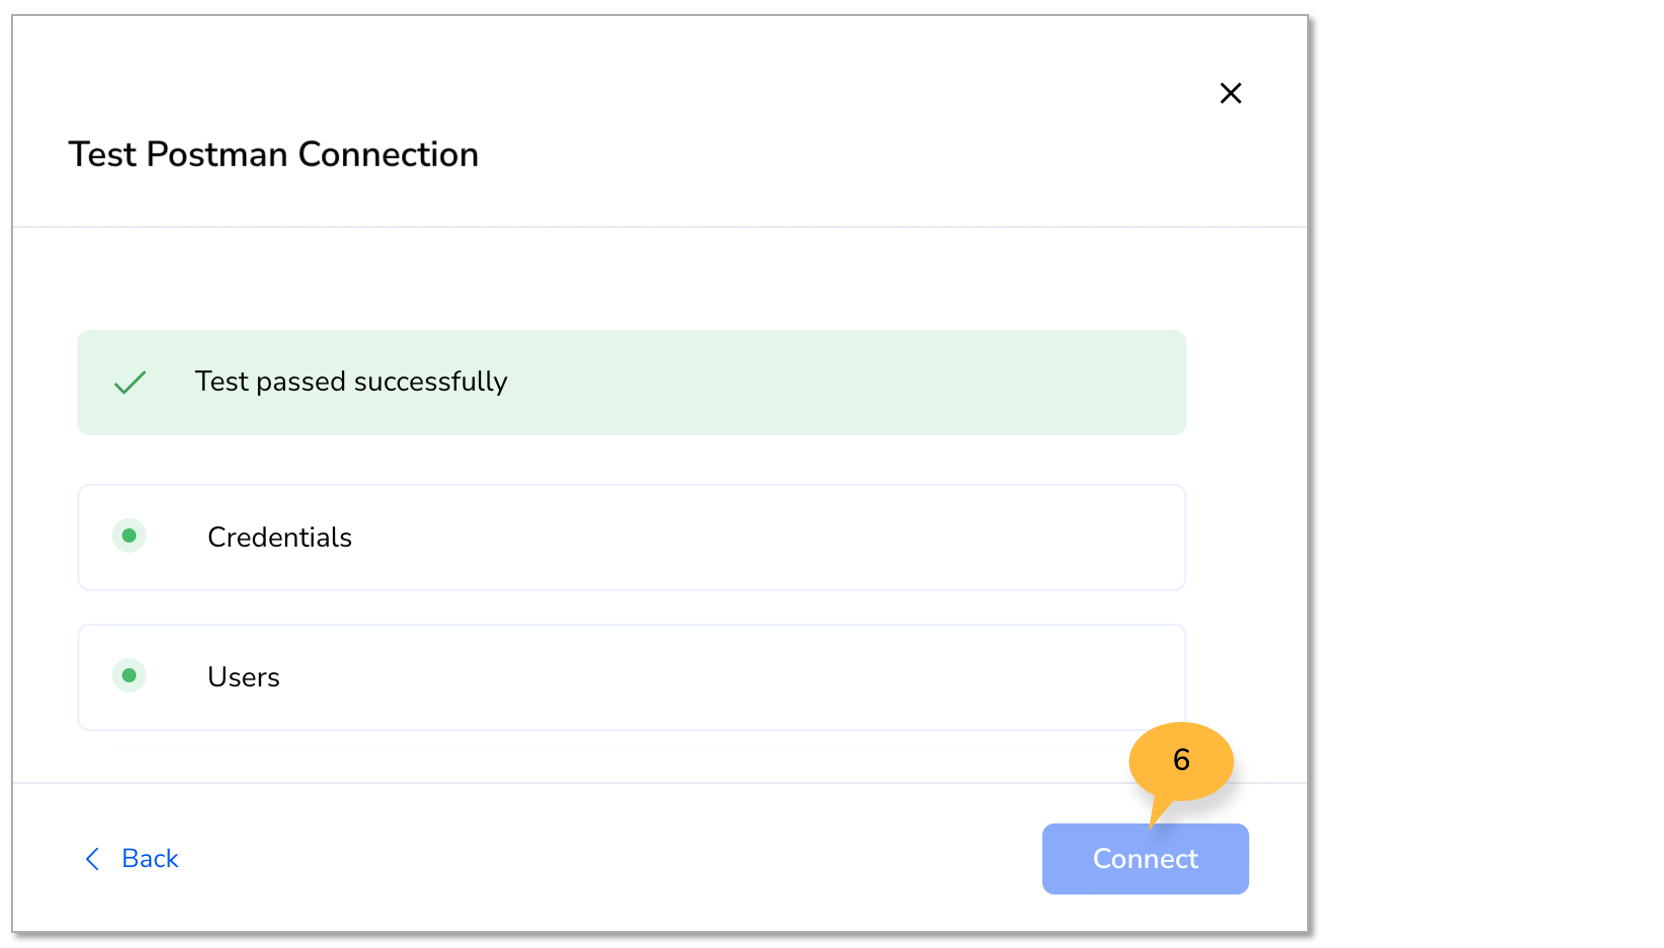
Task: Click the green status dot beside Users
Action: click(x=129, y=676)
